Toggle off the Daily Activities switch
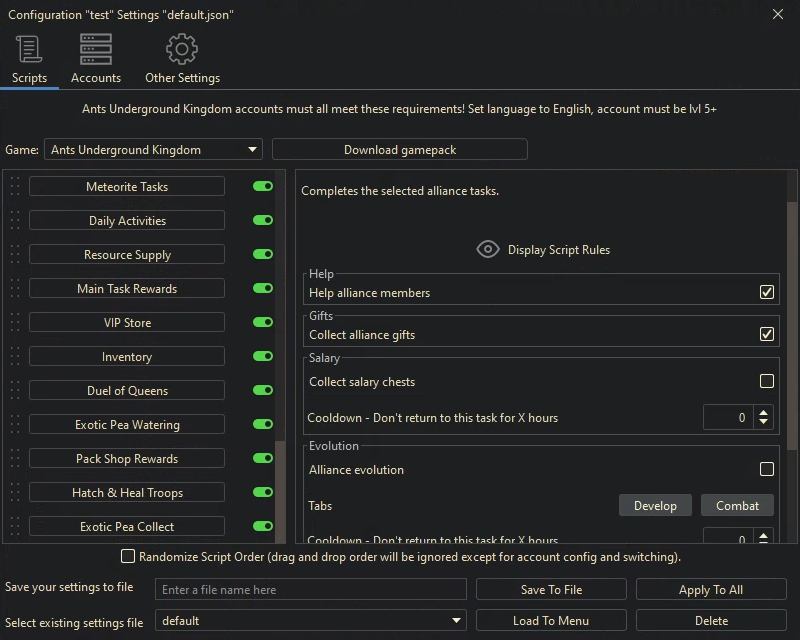Image resolution: width=800 pixels, height=640 pixels. click(x=263, y=220)
